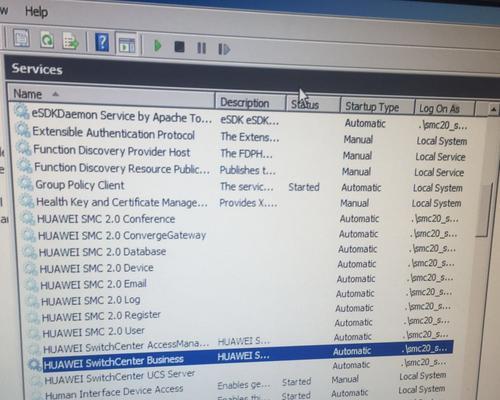Click the green Refresh toolbar icon
Viewport: 500px width, 400px height.
47,40
